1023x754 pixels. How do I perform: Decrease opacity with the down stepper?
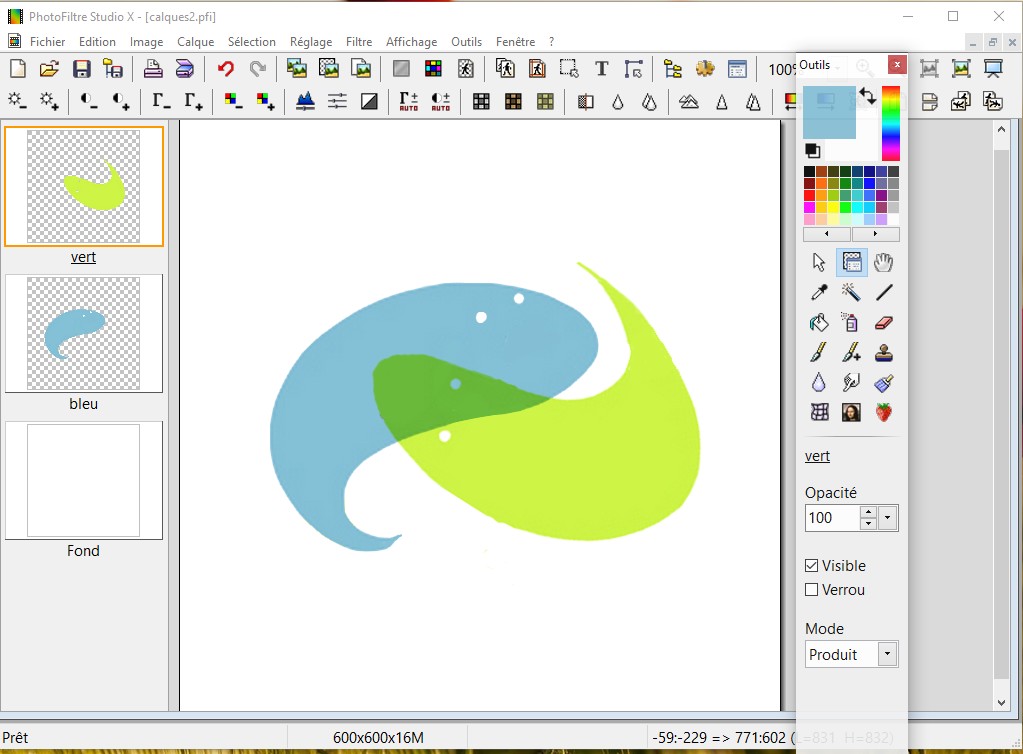pyautogui.click(x=868, y=524)
